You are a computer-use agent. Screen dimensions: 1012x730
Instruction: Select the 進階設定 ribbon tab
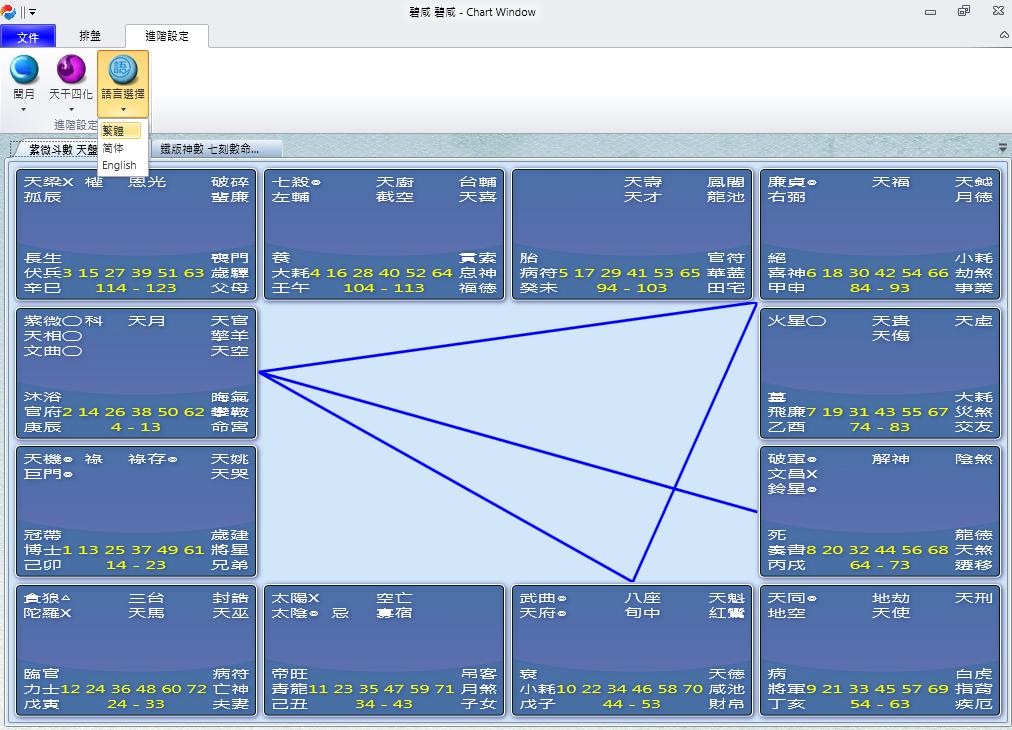(167, 36)
